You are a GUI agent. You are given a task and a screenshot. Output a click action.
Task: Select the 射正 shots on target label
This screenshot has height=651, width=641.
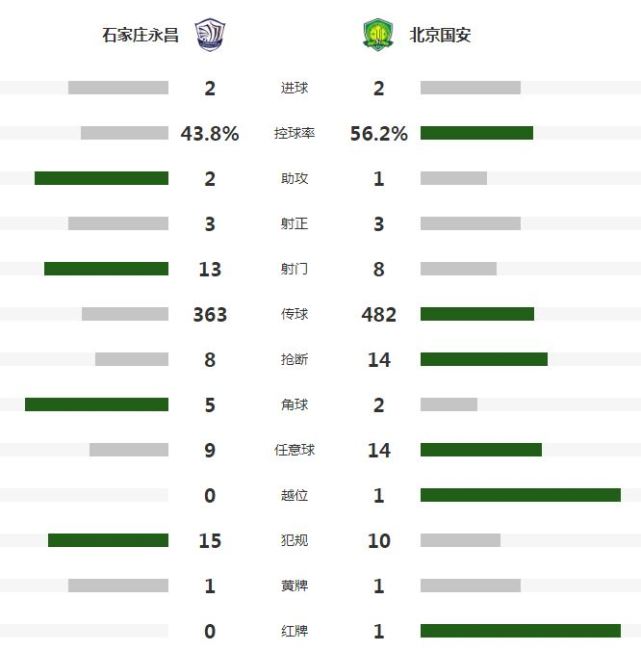point(294,224)
